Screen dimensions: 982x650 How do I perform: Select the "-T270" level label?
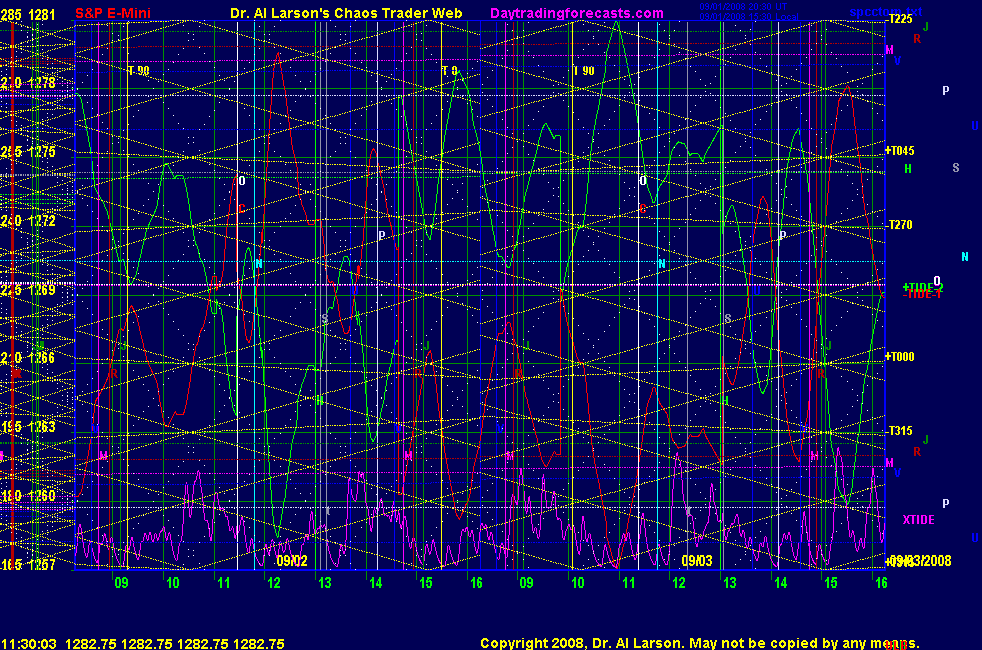coord(899,225)
